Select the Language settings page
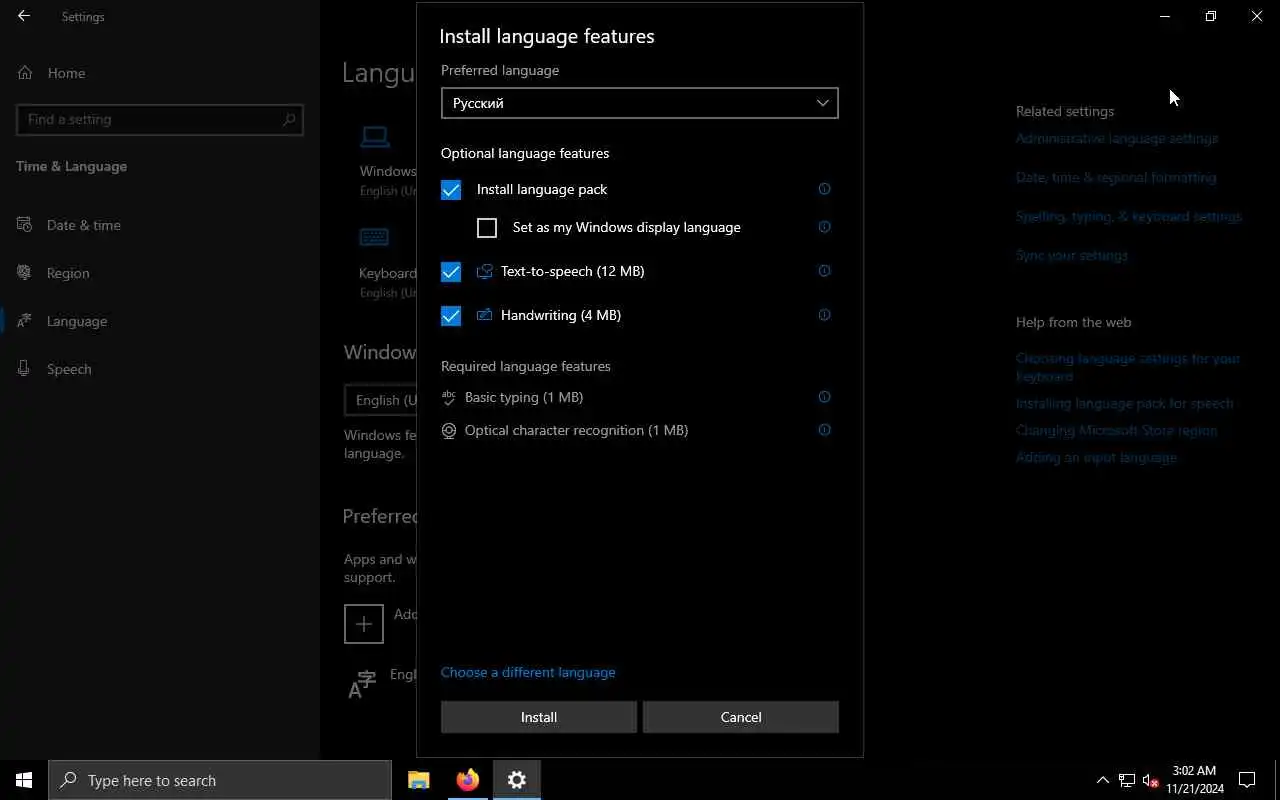 point(77,321)
